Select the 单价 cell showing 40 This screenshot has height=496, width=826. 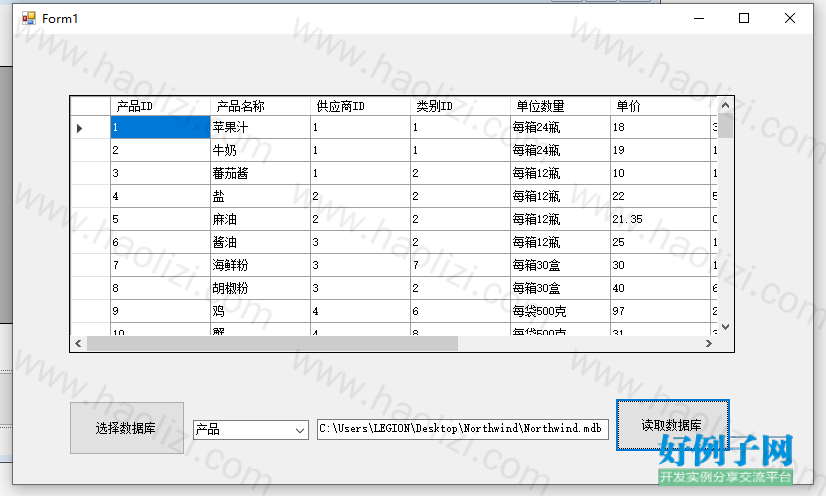661,288
